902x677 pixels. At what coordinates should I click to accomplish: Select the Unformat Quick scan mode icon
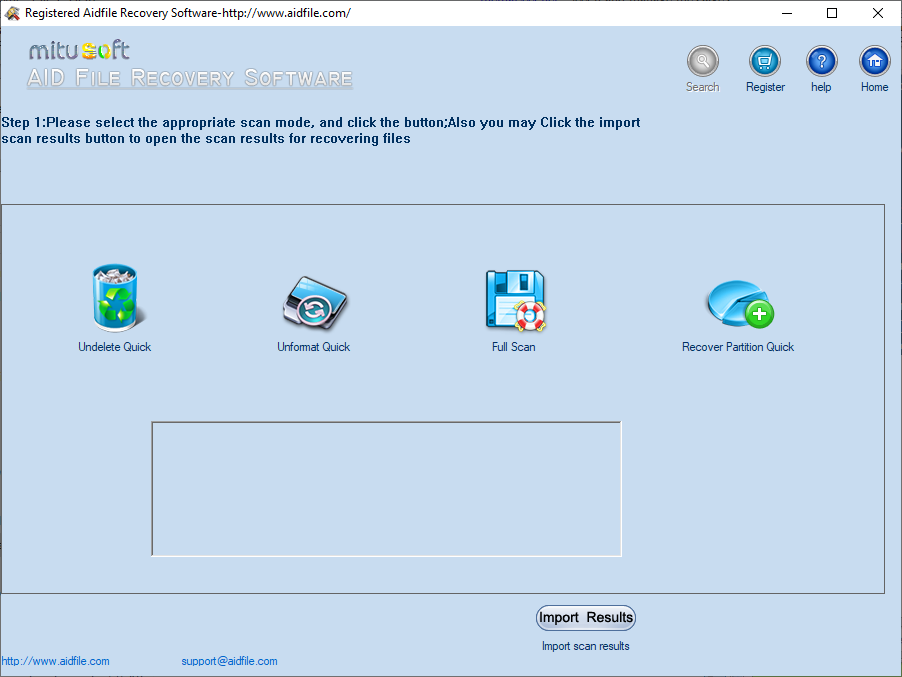click(313, 300)
